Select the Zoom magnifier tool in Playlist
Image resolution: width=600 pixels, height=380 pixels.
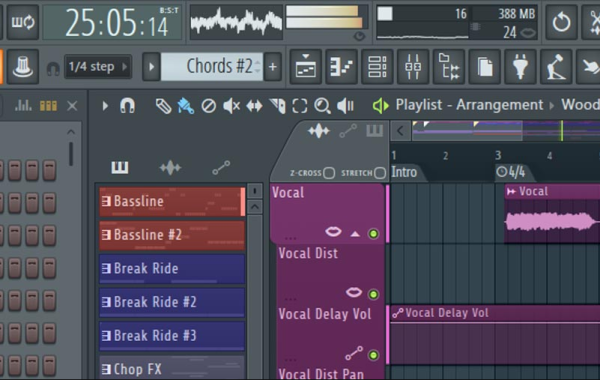(x=322, y=106)
